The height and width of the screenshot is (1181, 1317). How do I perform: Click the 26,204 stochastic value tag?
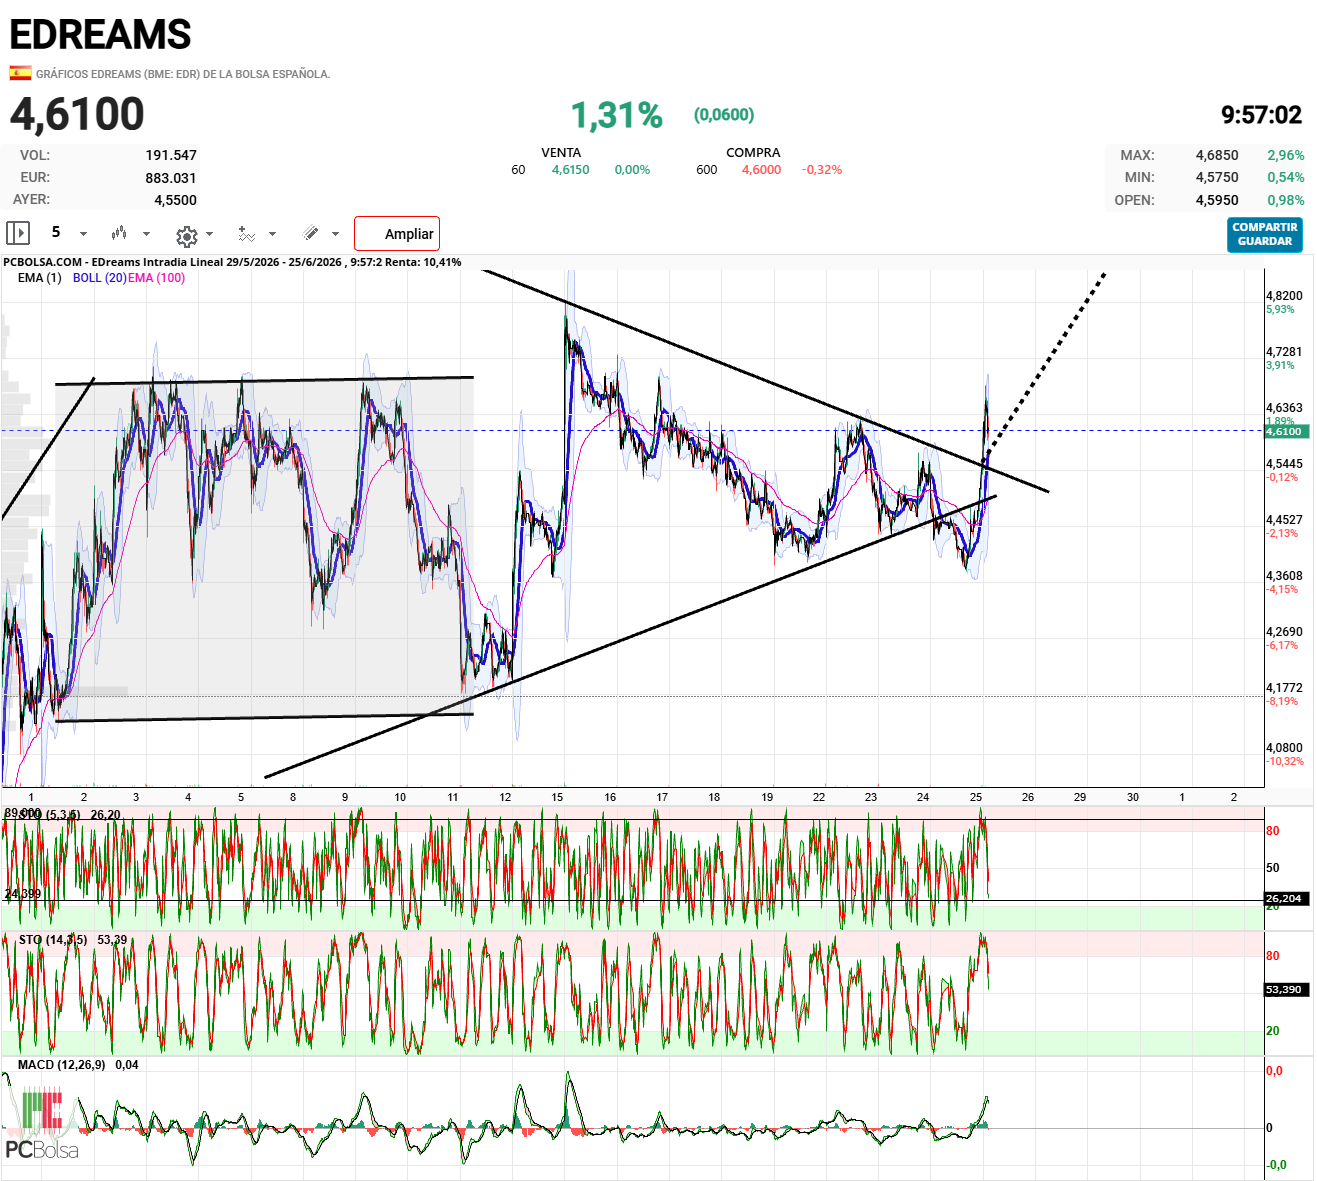[1284, 898]
